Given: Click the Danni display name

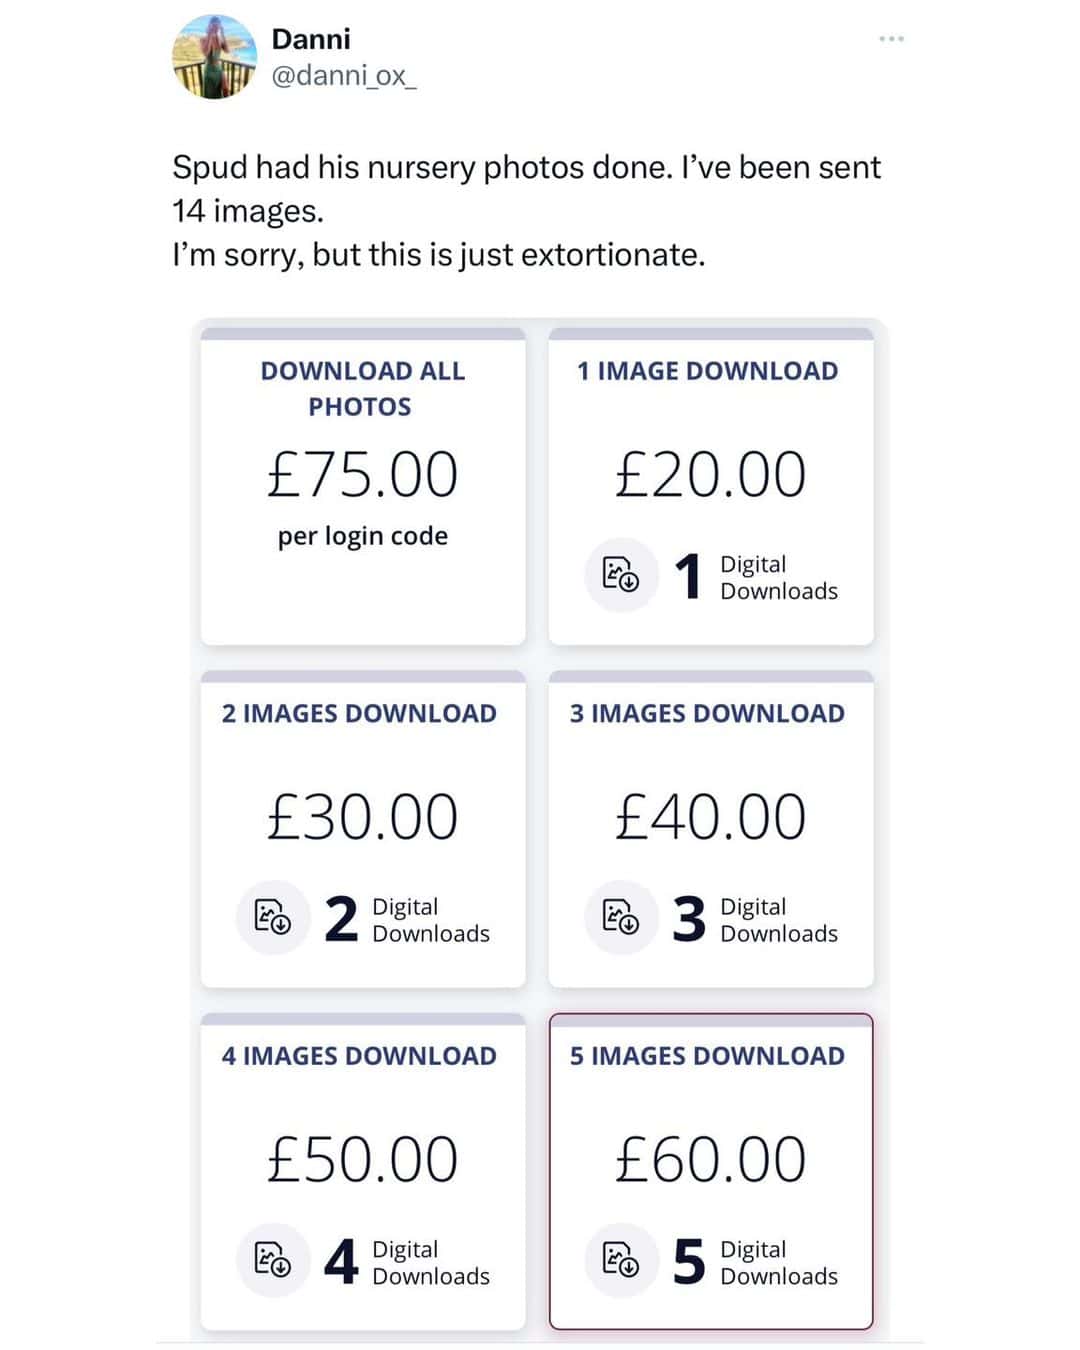Looking at the screenshot, I should pos(311,39).
